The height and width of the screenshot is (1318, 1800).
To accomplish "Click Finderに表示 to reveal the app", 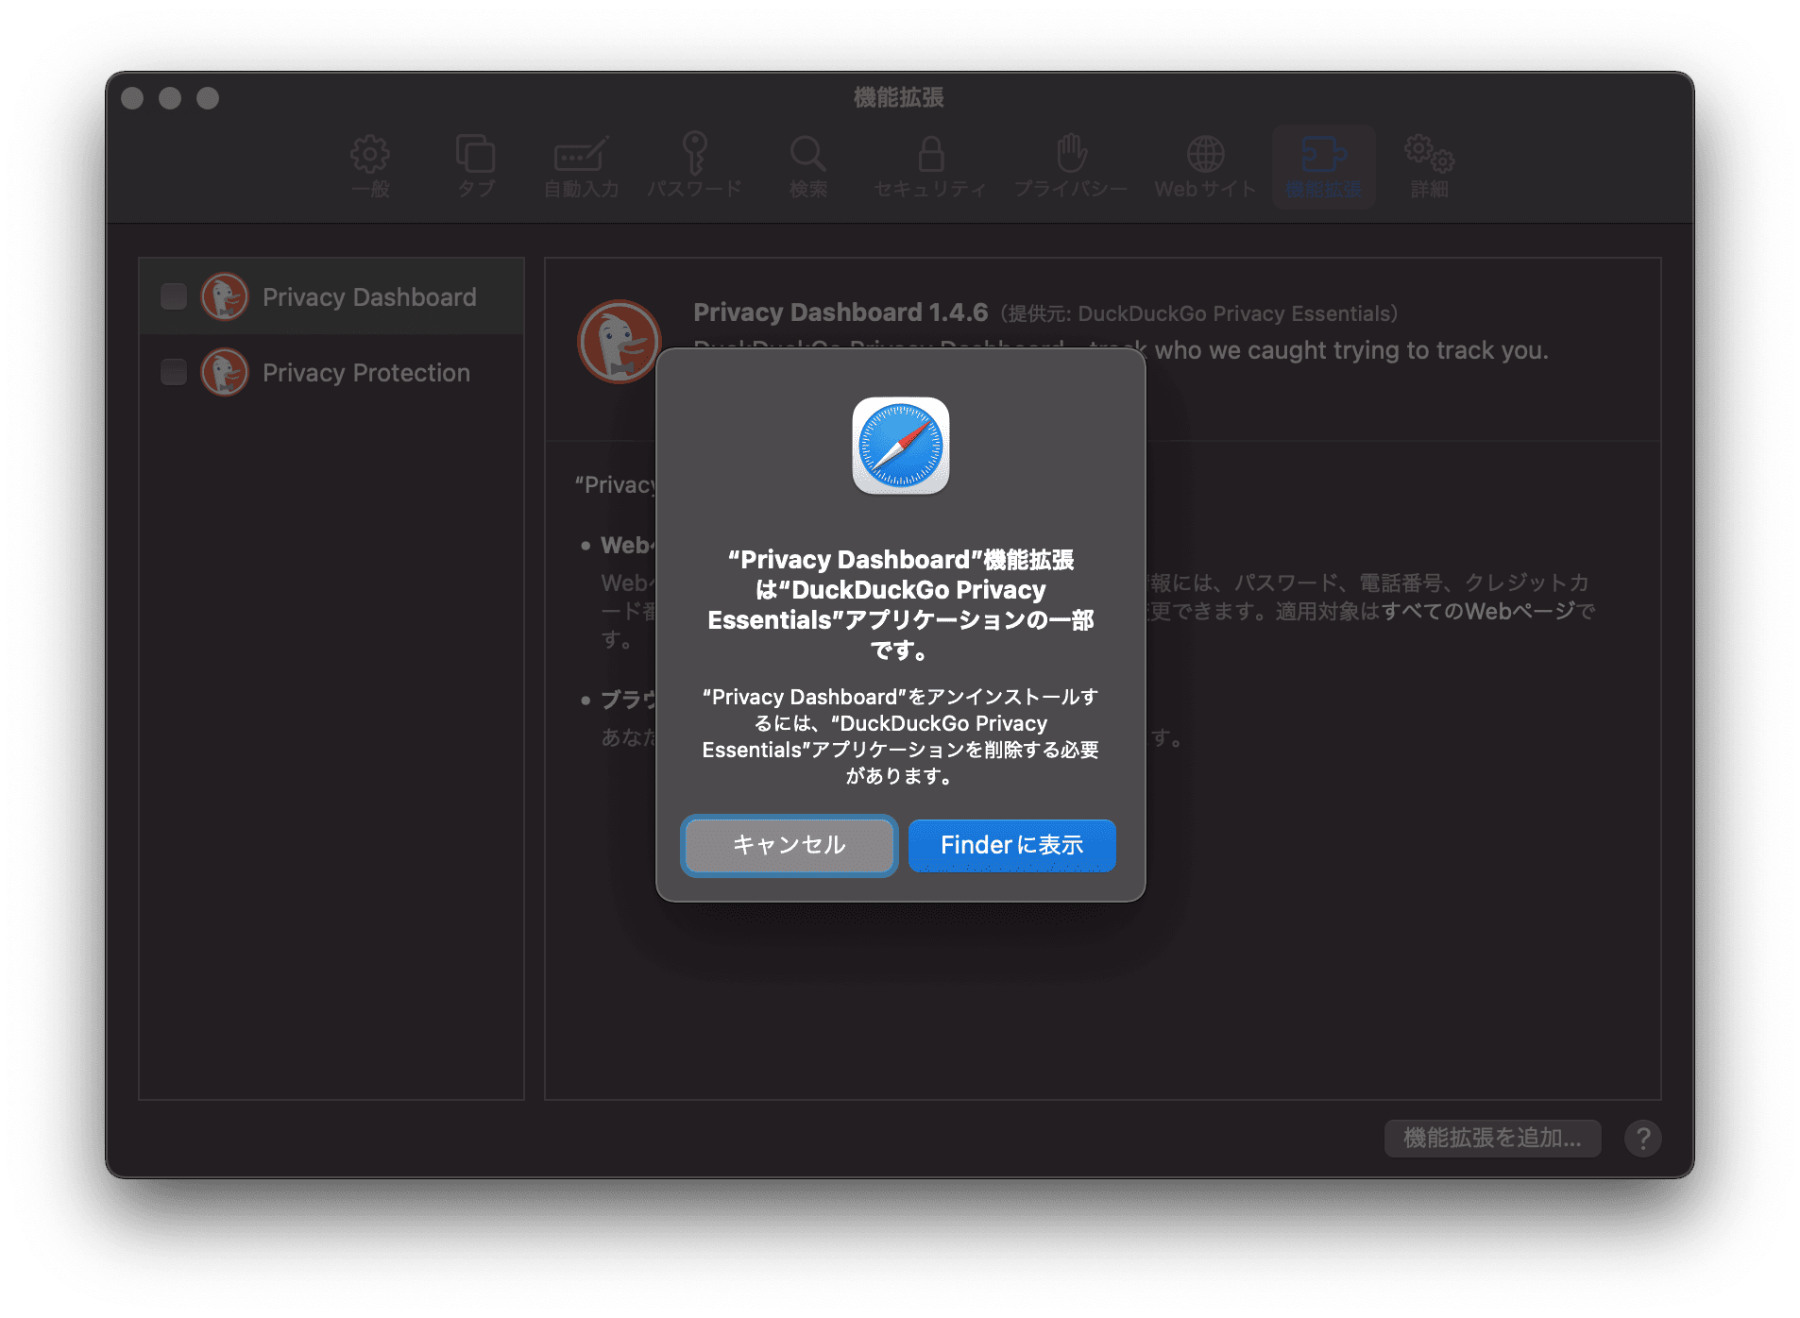I will 1012,845.
